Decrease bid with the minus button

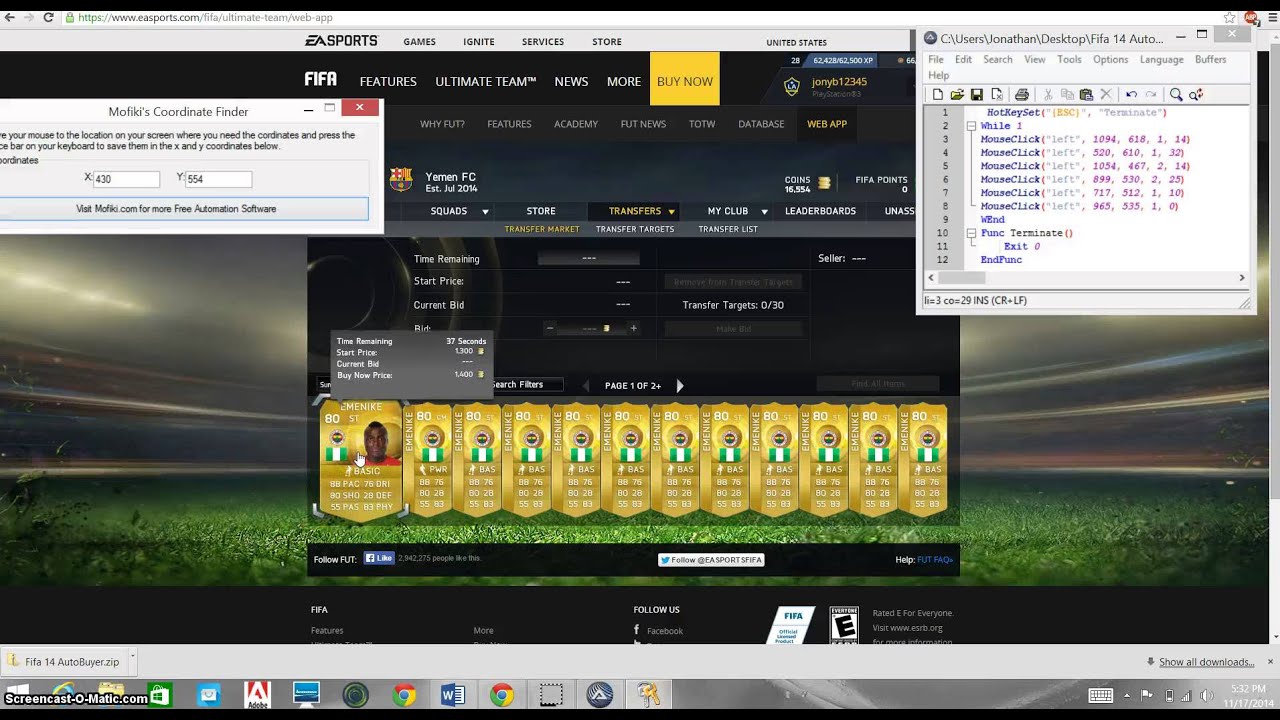(549, 328)
